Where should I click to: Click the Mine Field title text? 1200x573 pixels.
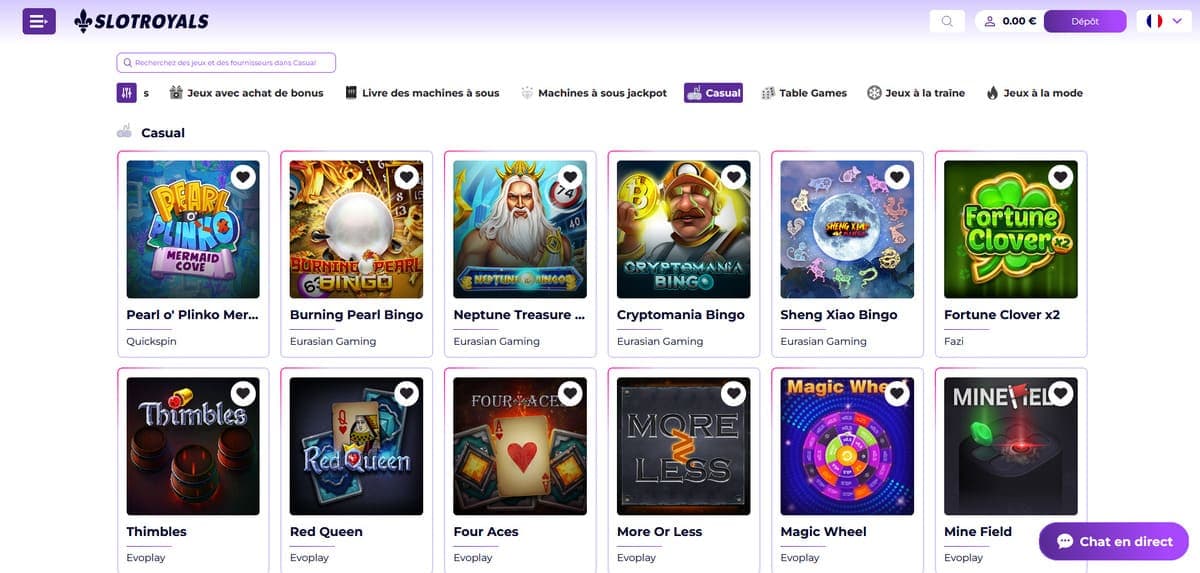[x=978, y=531]
